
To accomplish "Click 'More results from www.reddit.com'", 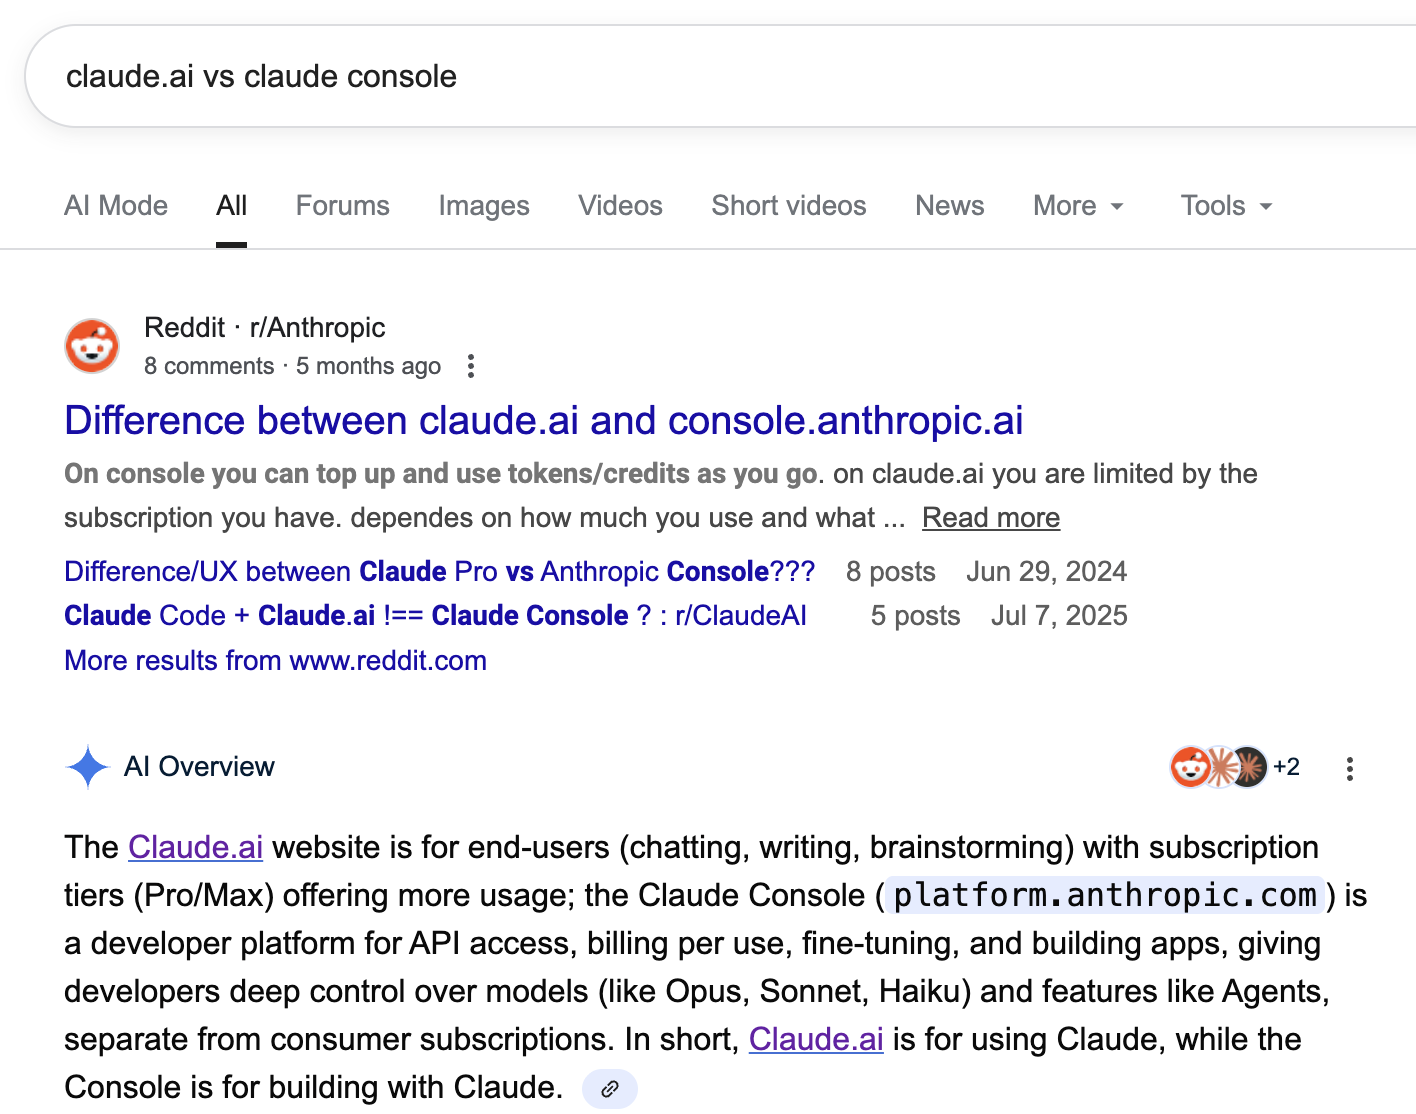I will tap(275, 661).
